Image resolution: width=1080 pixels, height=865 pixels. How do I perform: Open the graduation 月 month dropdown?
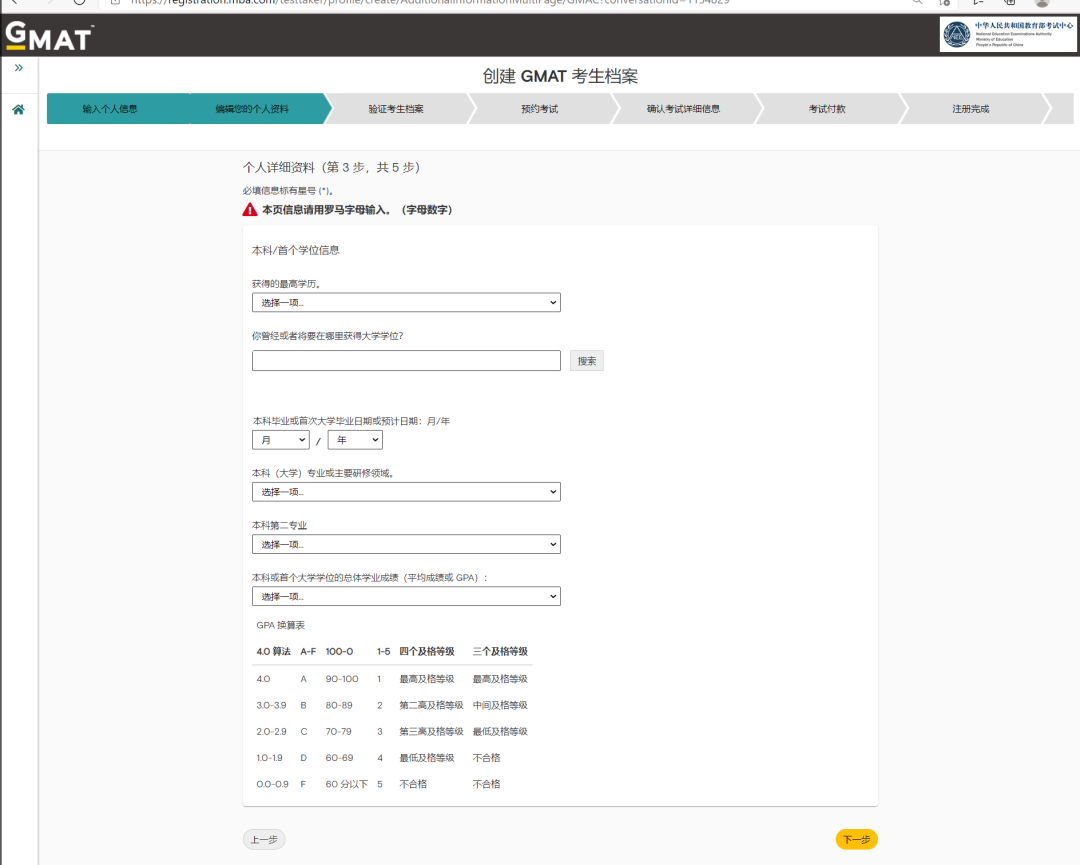click(281, 440)
